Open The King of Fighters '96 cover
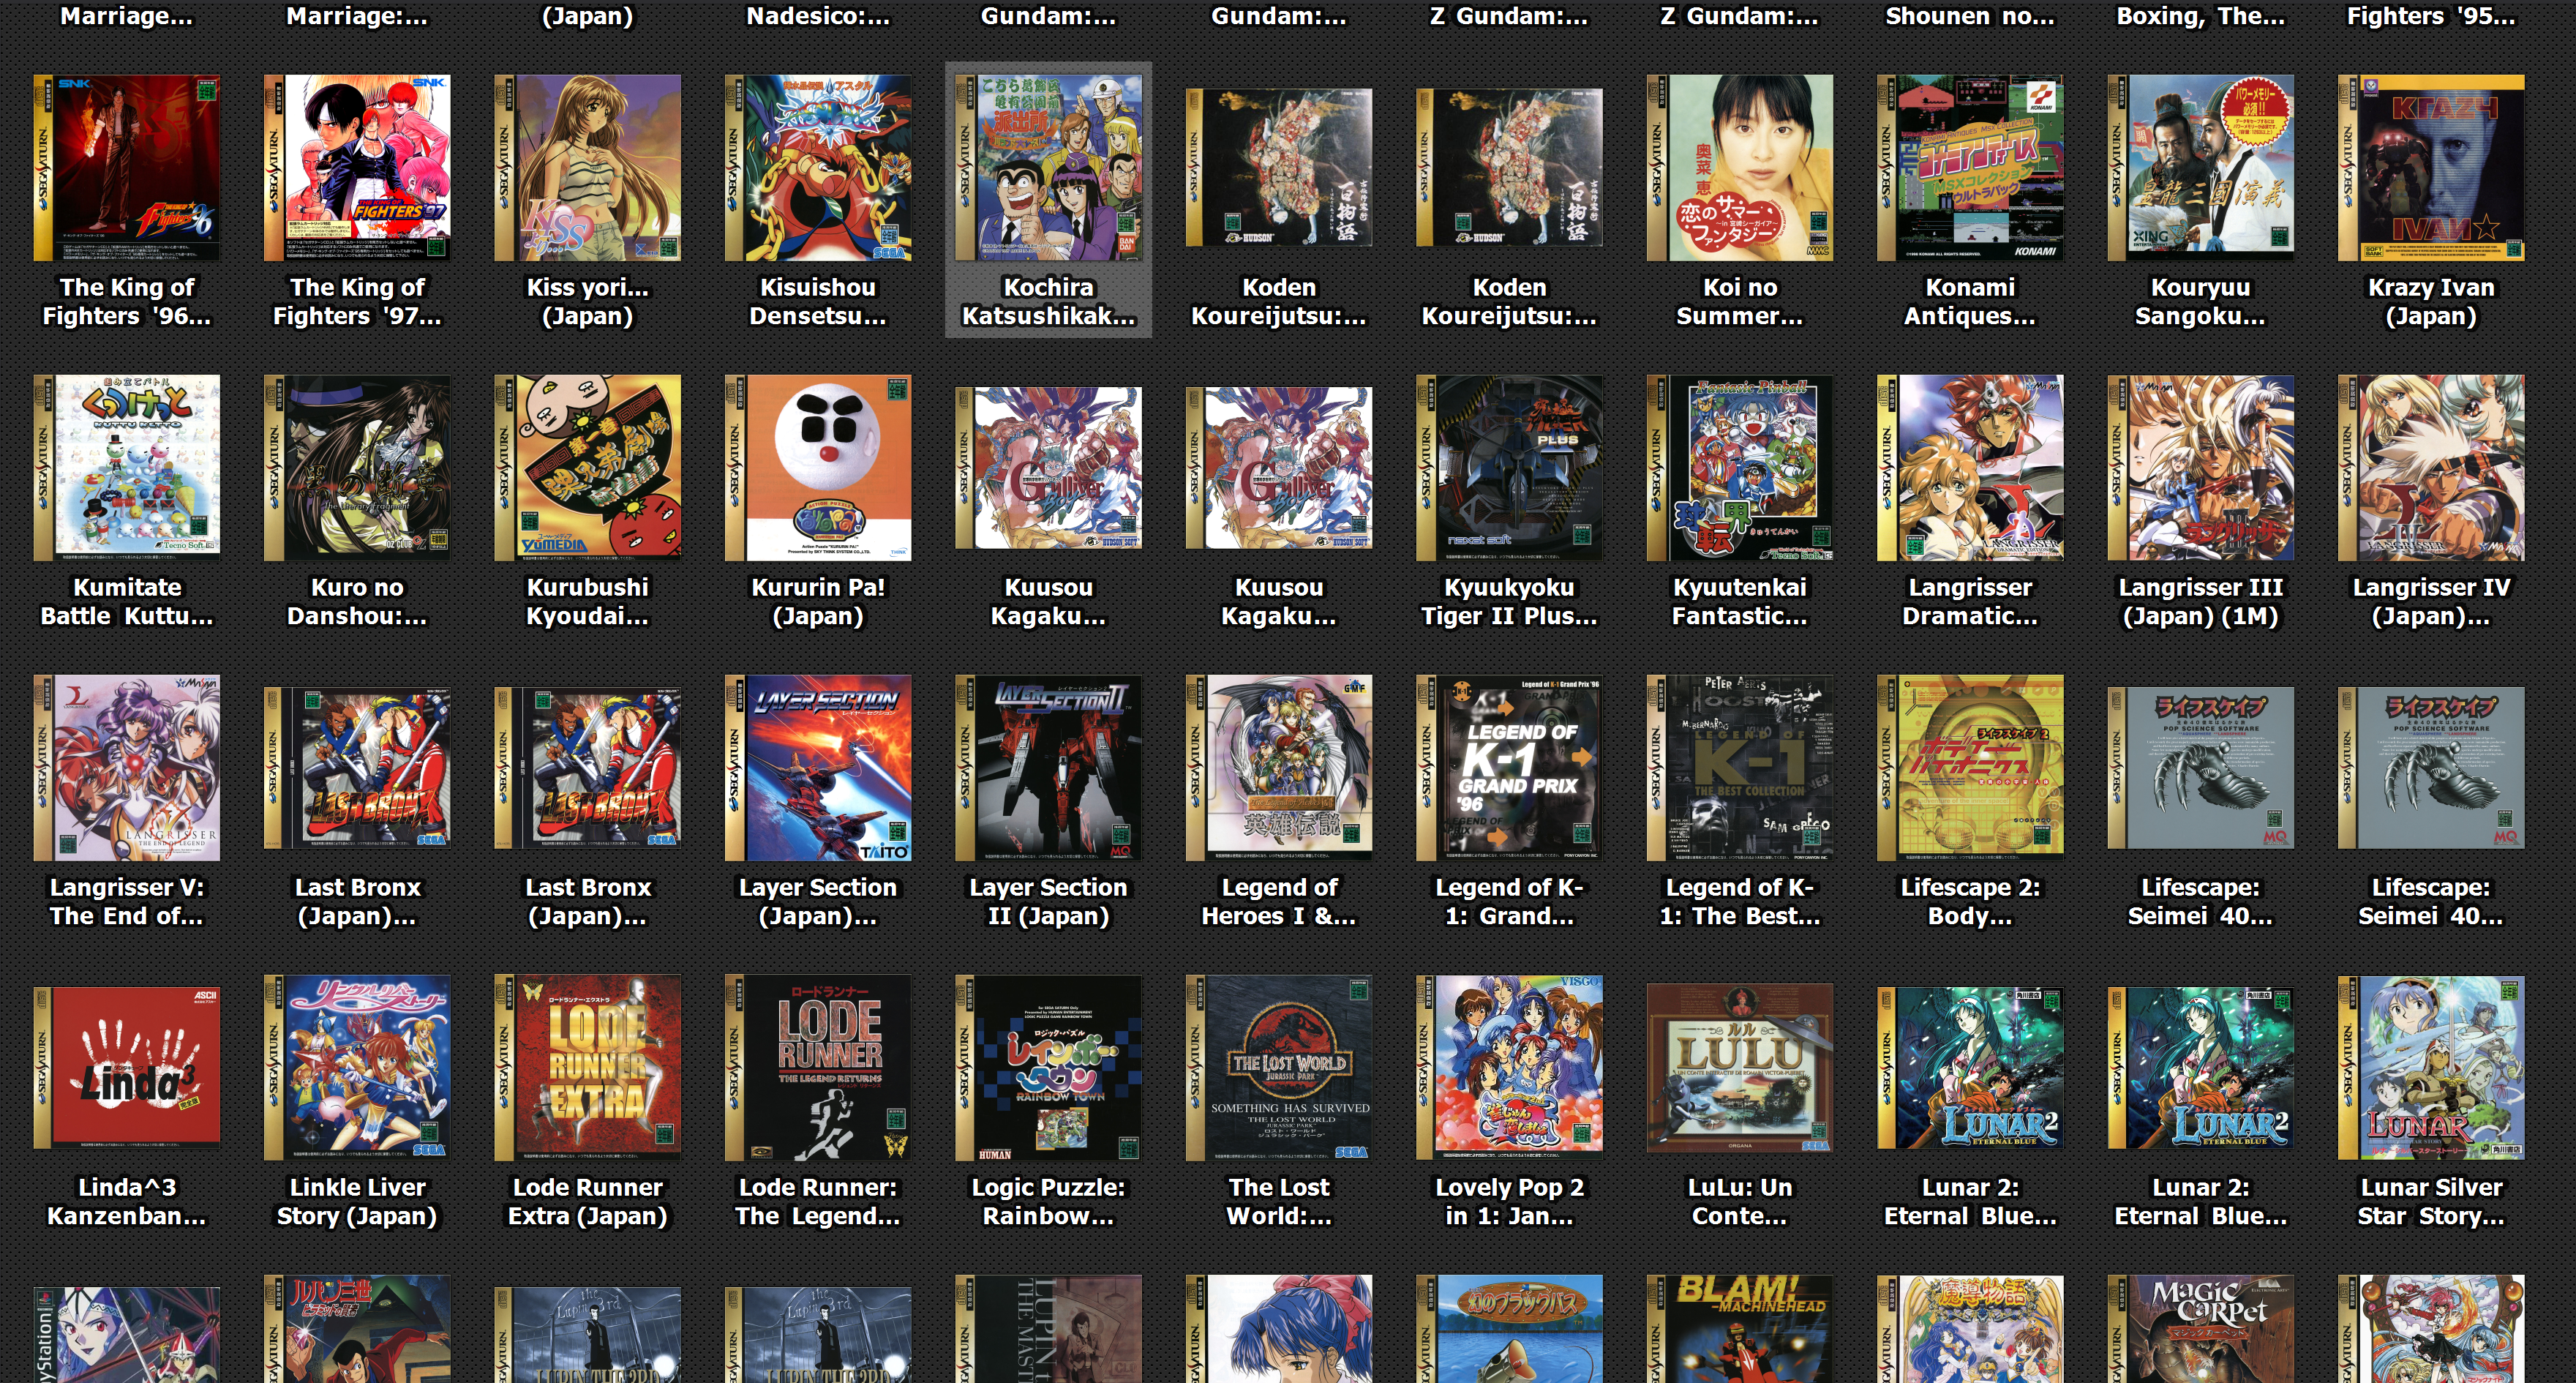 pos(127,167)
